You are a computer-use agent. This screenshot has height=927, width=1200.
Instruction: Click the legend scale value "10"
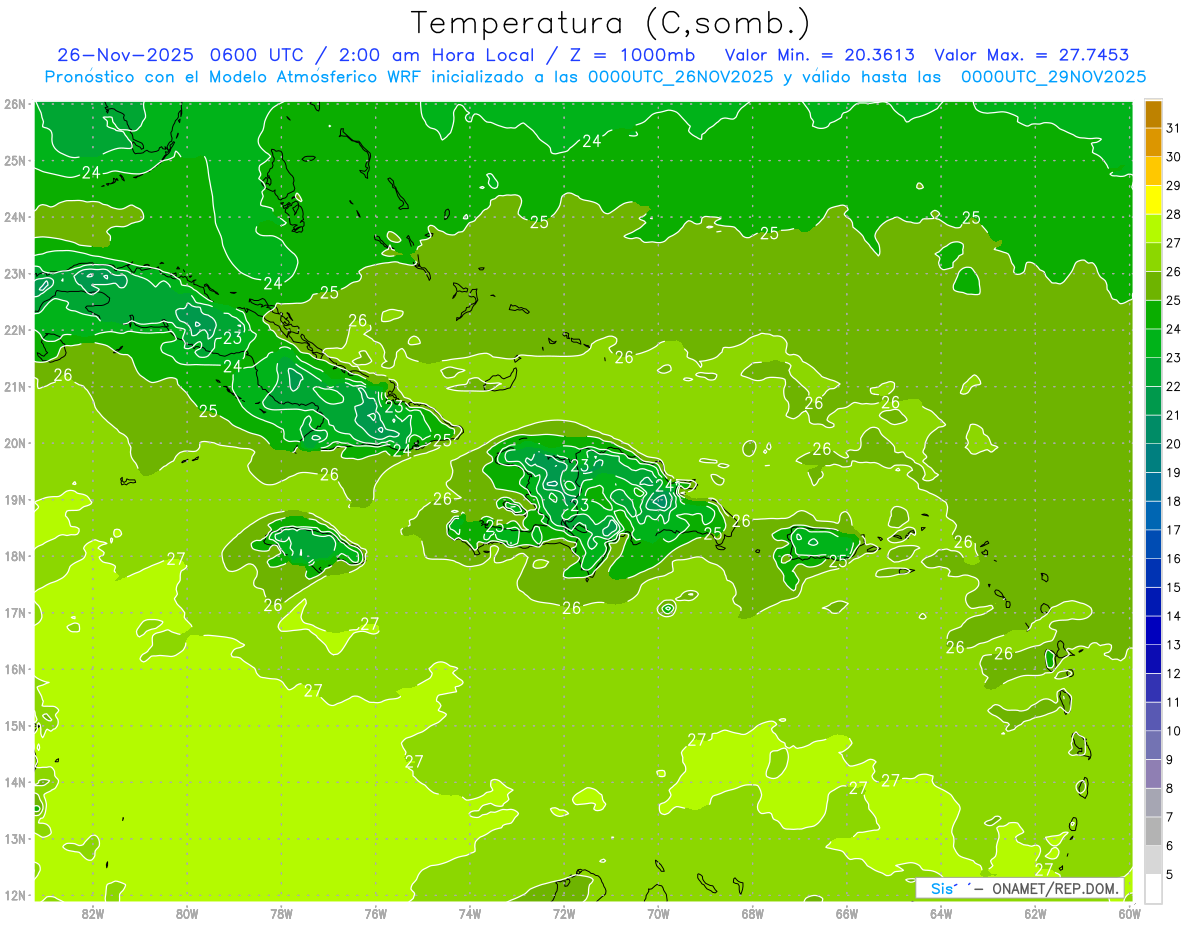pos(1174,731)
